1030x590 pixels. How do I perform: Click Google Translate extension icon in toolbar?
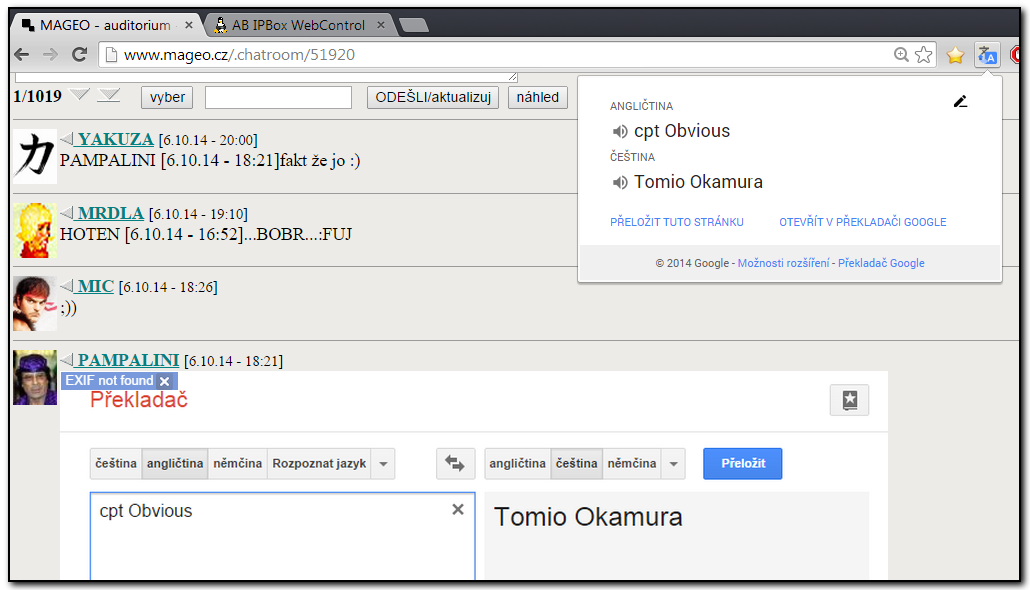(x=987, y=55)
